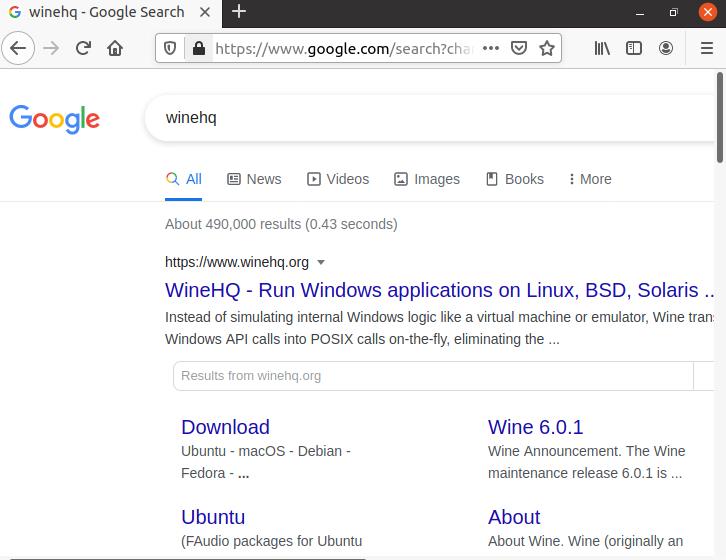Click the winehq search box
Image resolution: width=726 pixels, height=560 pixels.
tap(431, 118)
